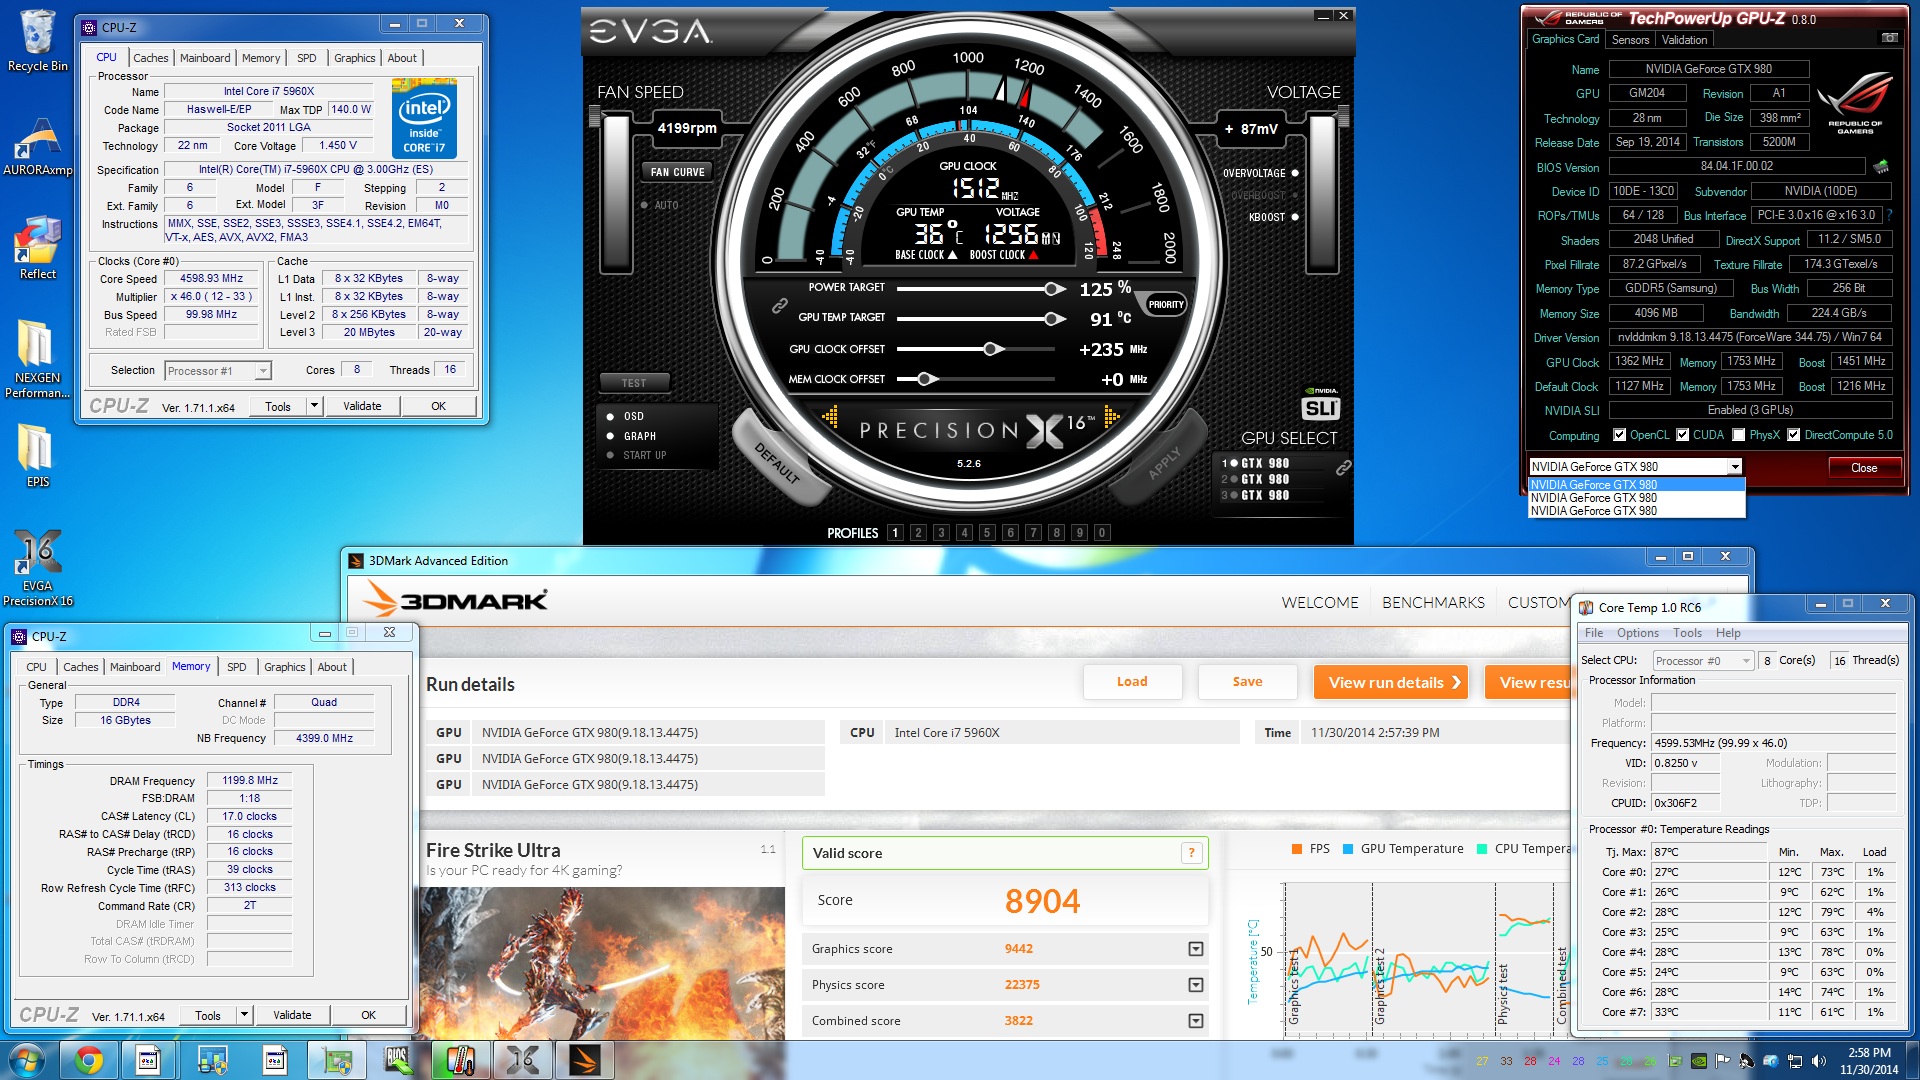1920x1080 pixels.
Task: Open Reflect desktop shortcut
Action: click(x=38, y=248)
